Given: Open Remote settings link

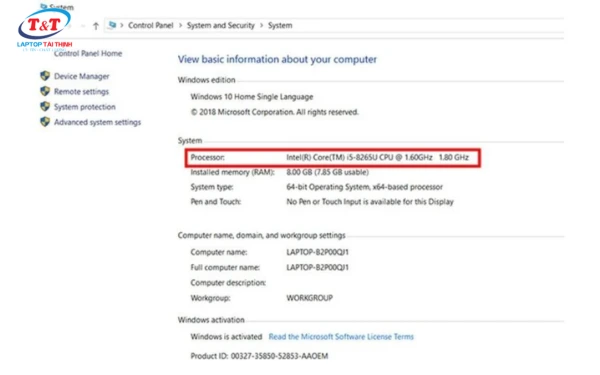Looking at the screenshot, I should pos(82,91).
